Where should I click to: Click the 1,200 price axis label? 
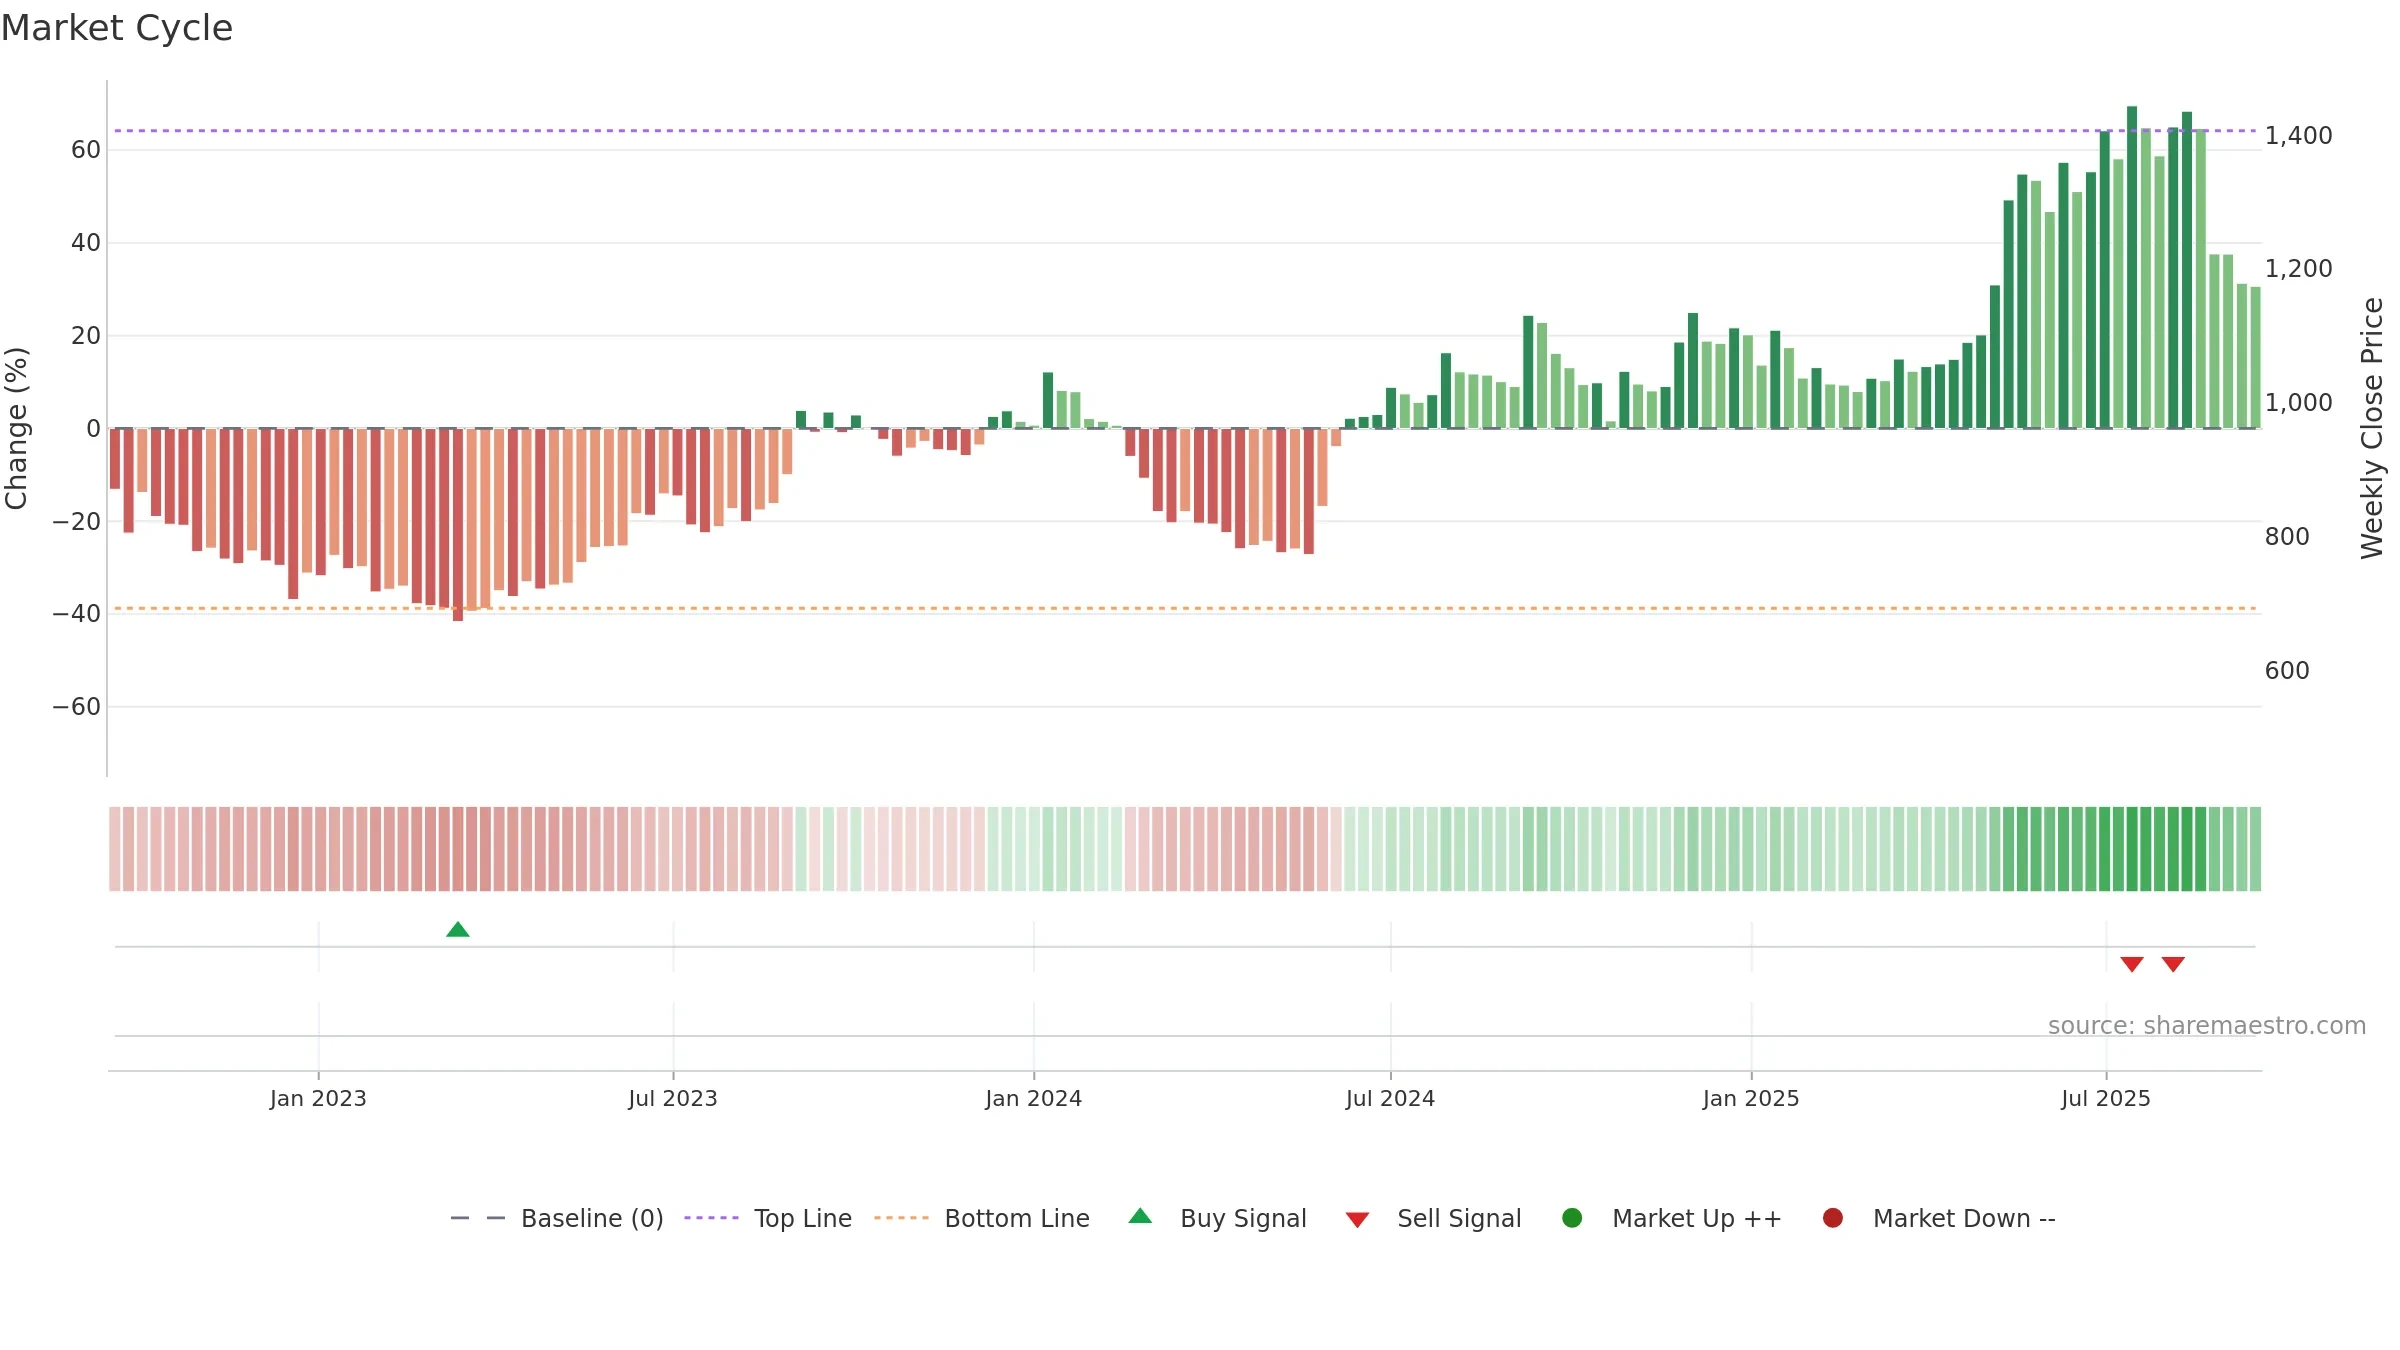pyautogui.click(x=2298, y=269)
